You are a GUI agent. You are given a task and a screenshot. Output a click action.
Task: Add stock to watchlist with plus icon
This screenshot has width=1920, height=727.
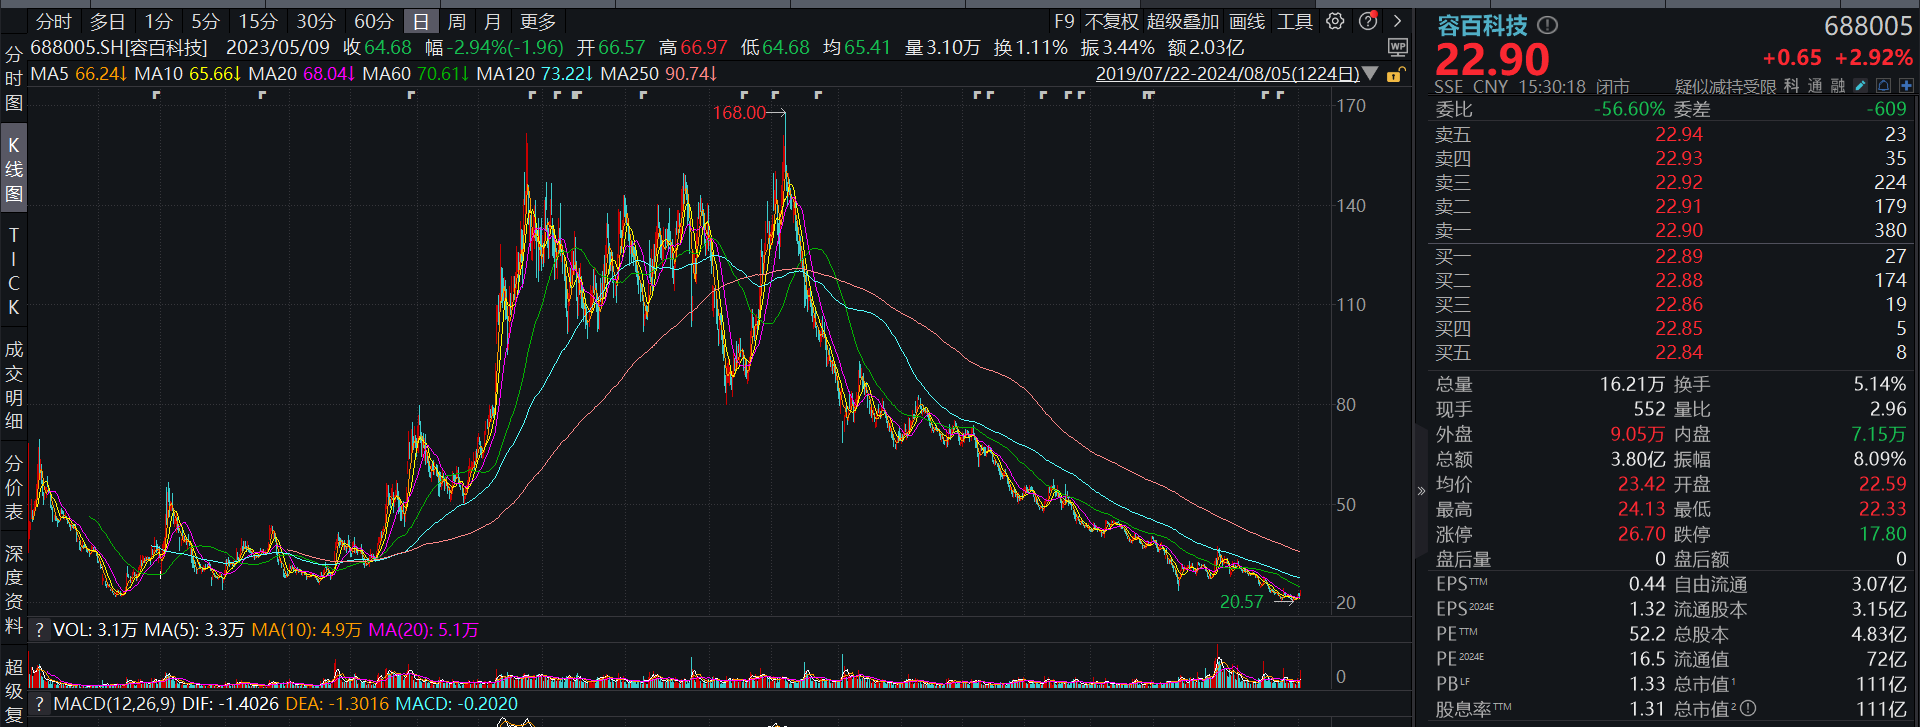[x=1906, y=86]
